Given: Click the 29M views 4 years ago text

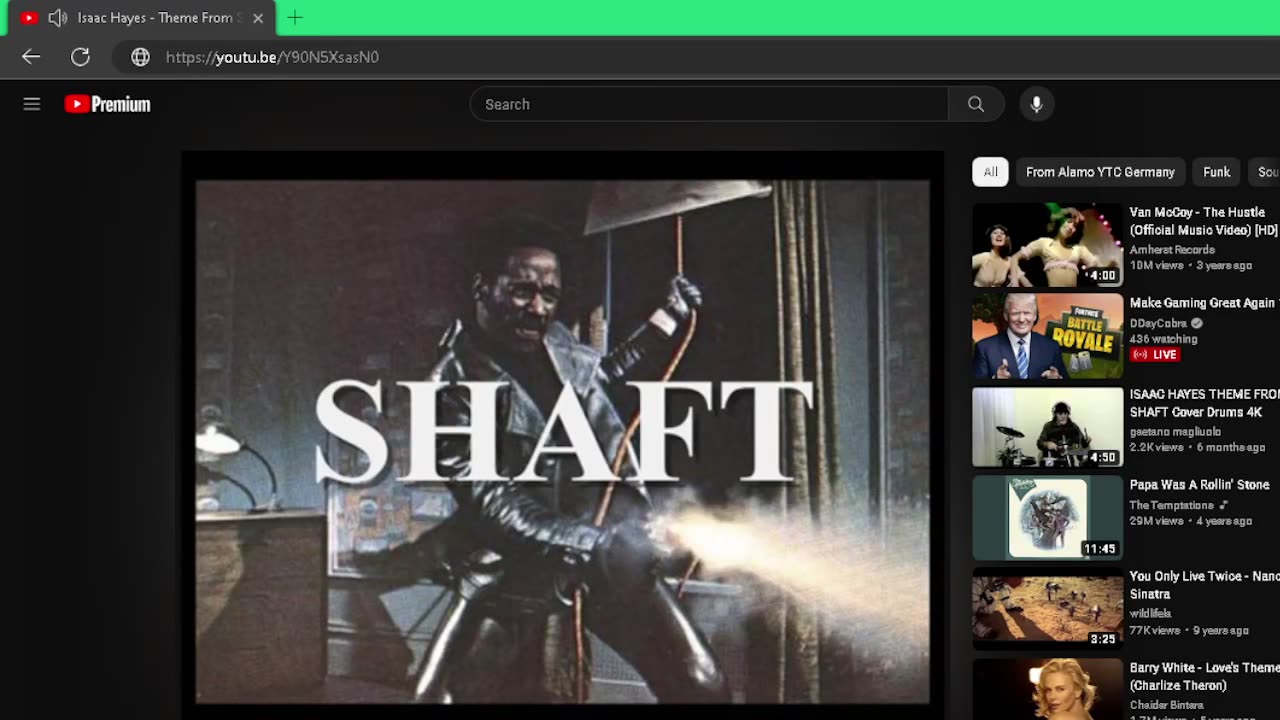Looking at the screenshot, I should click(1191, 521).
